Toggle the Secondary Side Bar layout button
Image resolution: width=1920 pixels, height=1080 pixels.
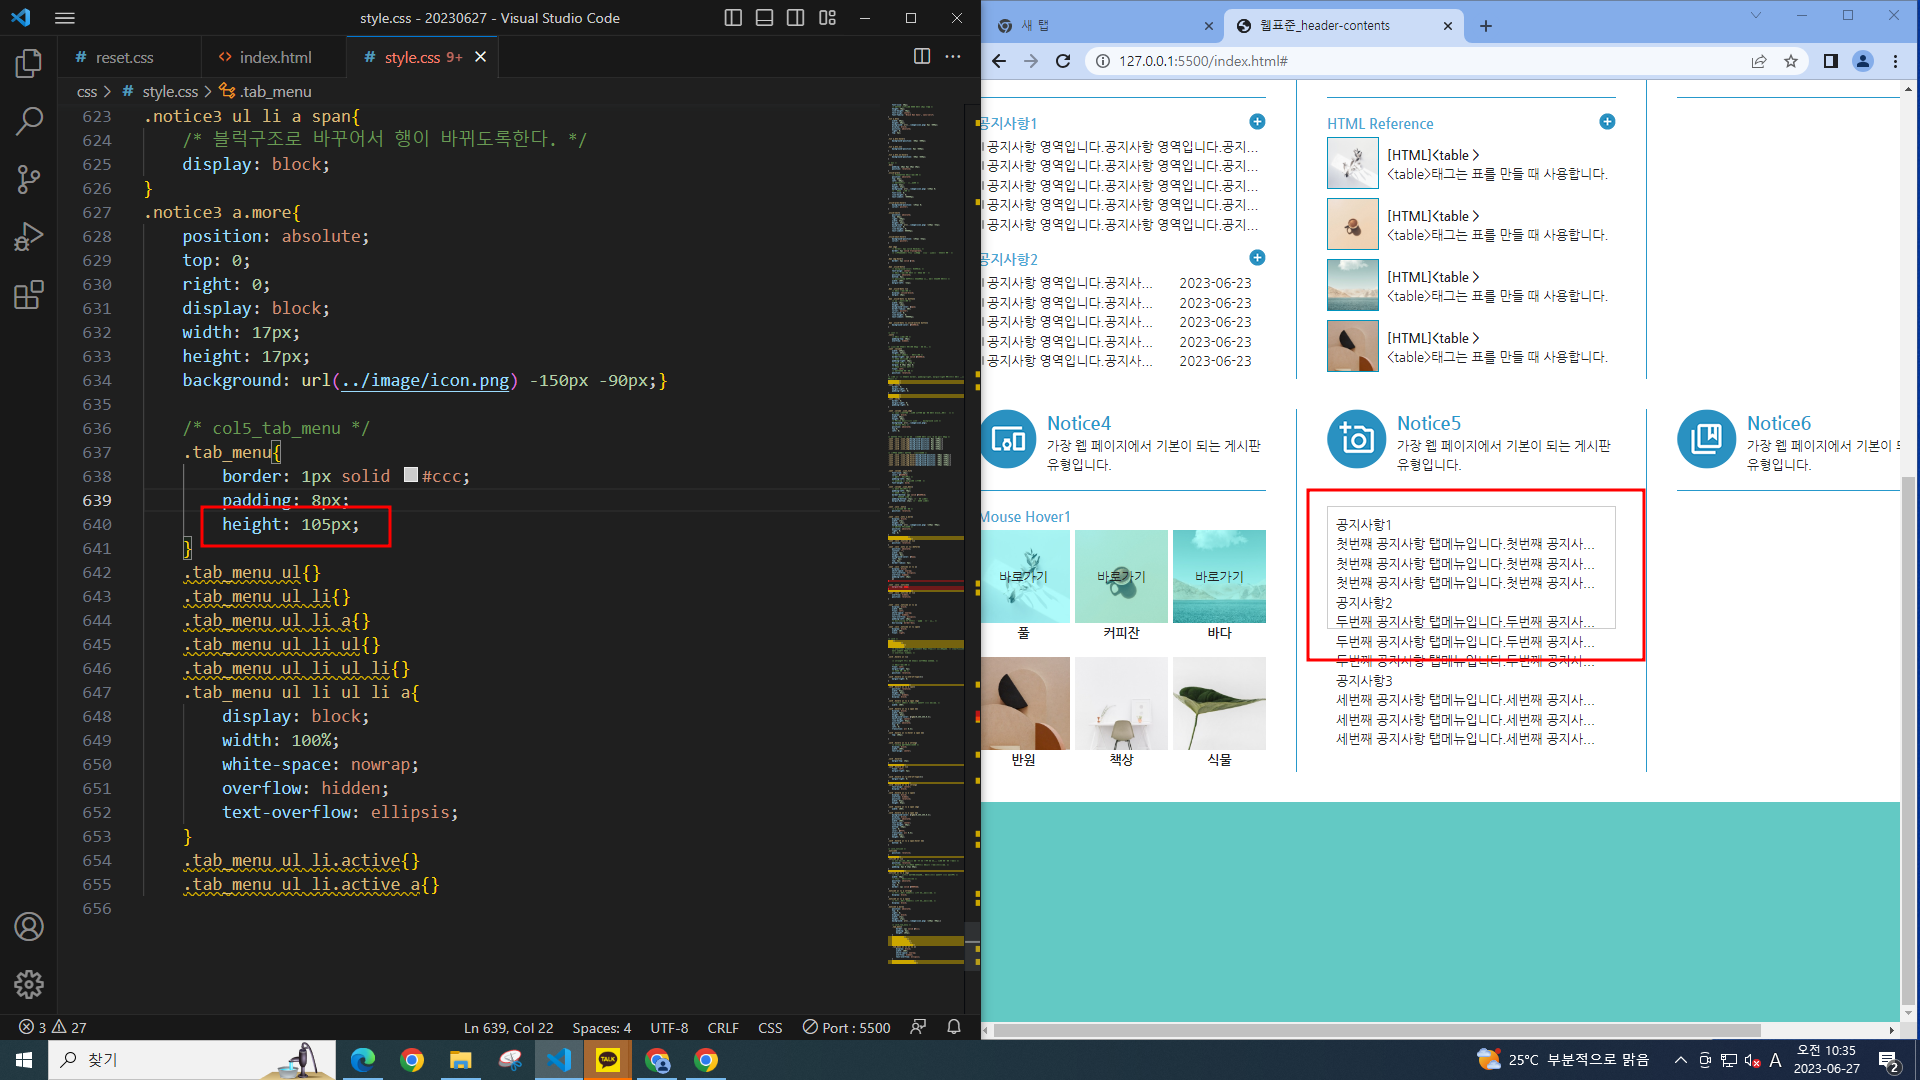pos(796,18)
